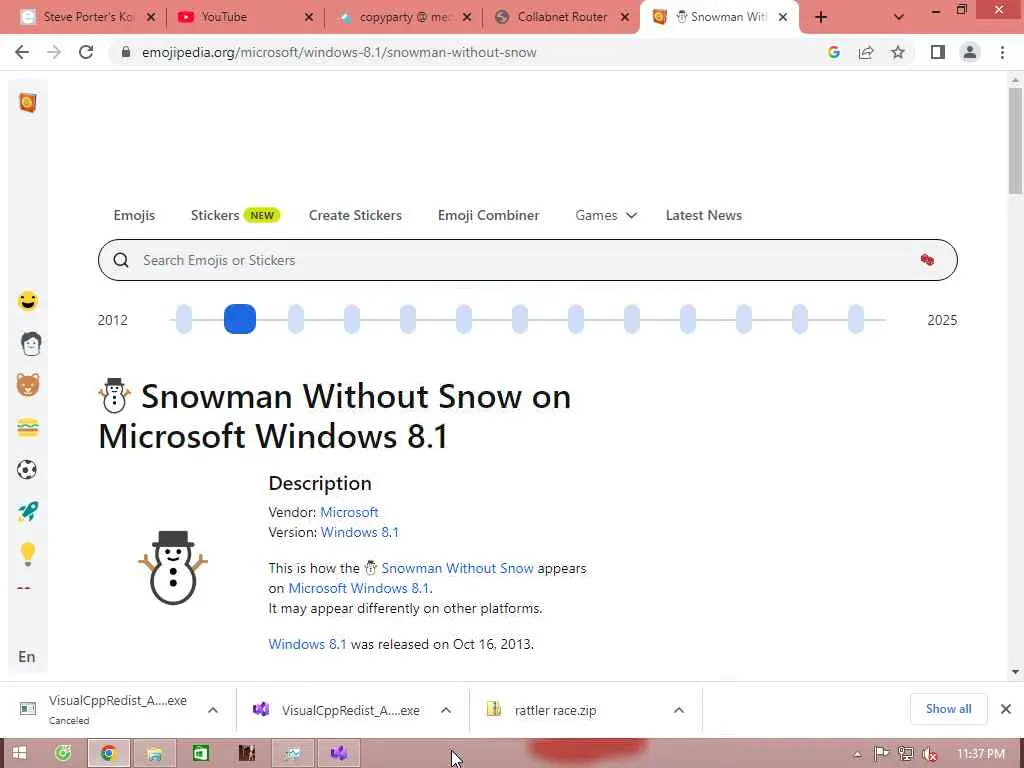Bookmark this page with the star icon

click(x=898, y=52)
